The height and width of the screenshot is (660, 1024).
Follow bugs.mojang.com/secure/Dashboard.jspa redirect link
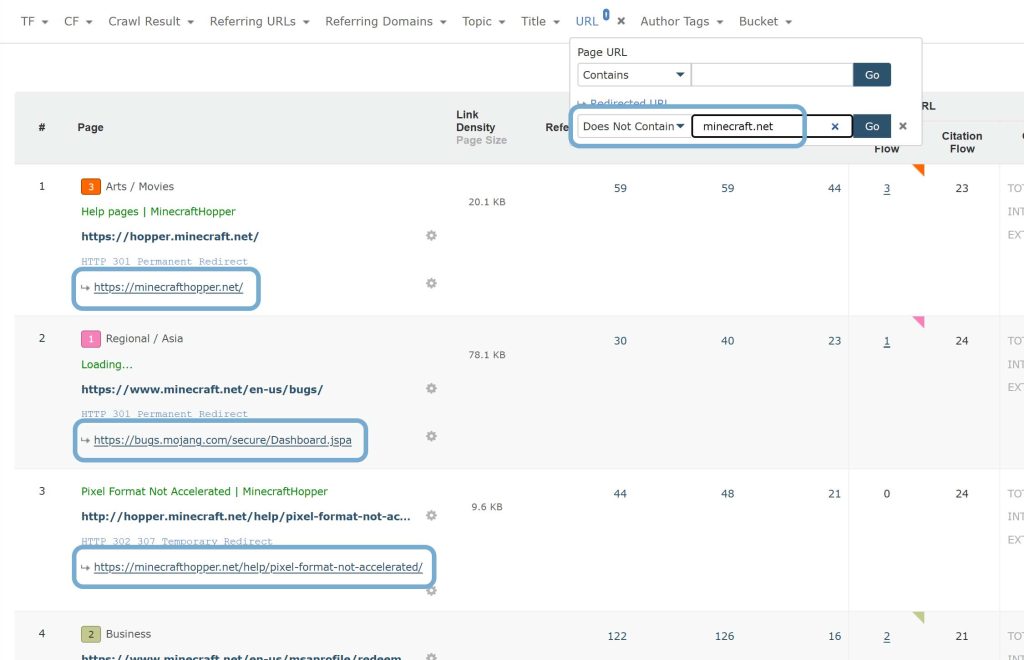(223, 440)
